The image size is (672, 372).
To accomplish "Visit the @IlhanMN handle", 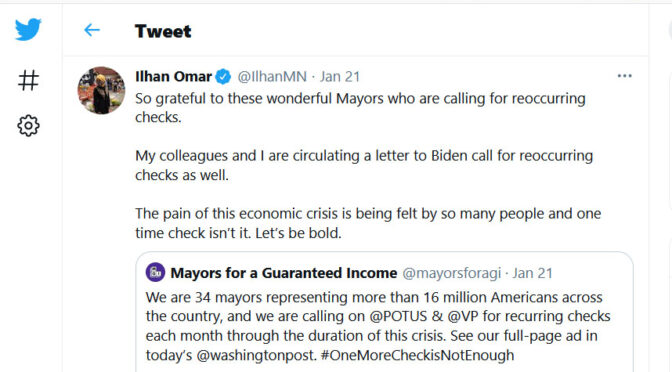I will point(272,77).
